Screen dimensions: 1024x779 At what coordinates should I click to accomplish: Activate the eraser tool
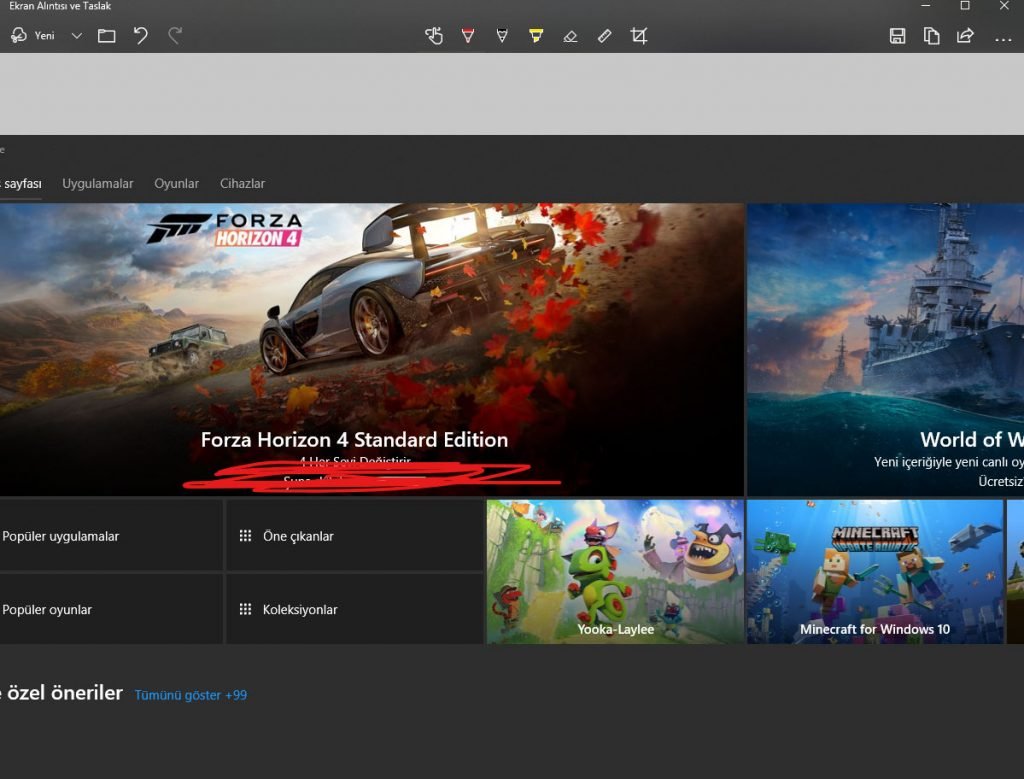pos(570,36)
